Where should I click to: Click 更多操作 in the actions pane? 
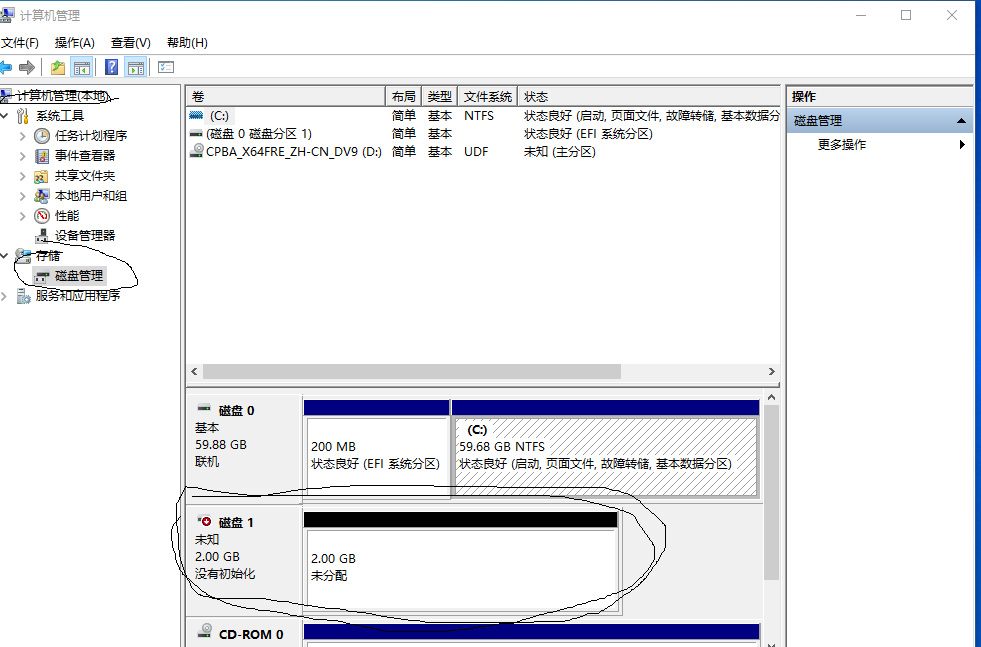[842, 145]
